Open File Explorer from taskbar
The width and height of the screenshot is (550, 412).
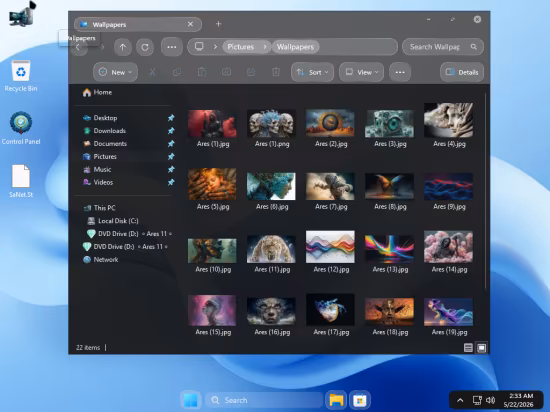pyautogui.click(x=336, y=400)
